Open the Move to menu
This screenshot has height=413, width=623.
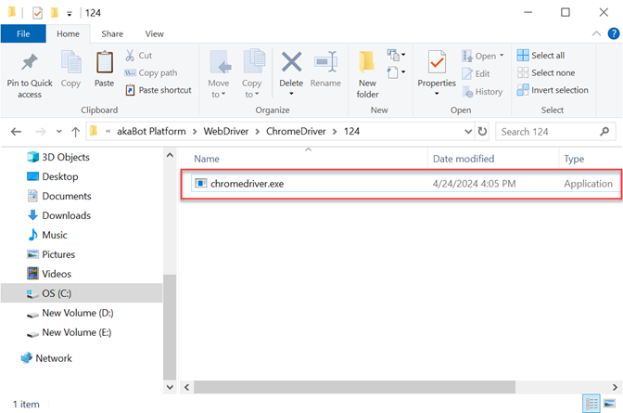[x=219, y=74]
